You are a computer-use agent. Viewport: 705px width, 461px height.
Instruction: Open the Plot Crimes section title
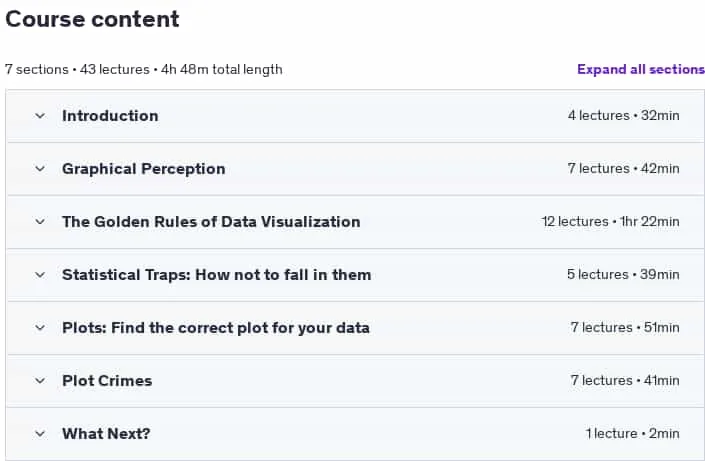pos(107,381)
